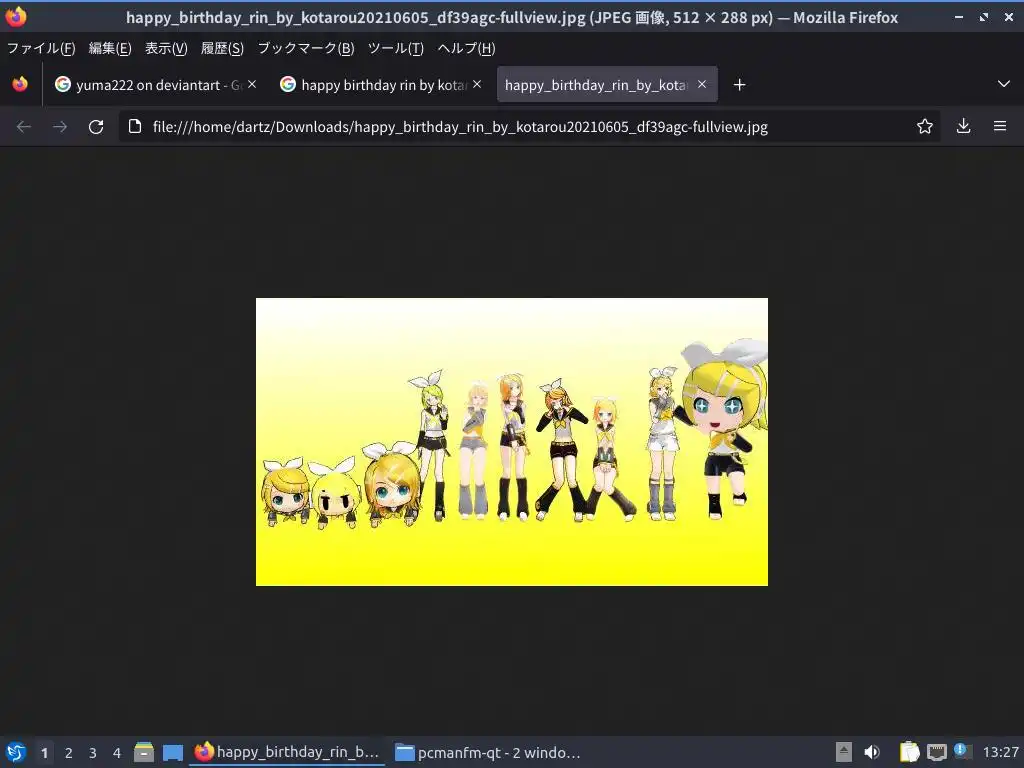Switch to yuma222 on deviantart tab

pos(155,85)
